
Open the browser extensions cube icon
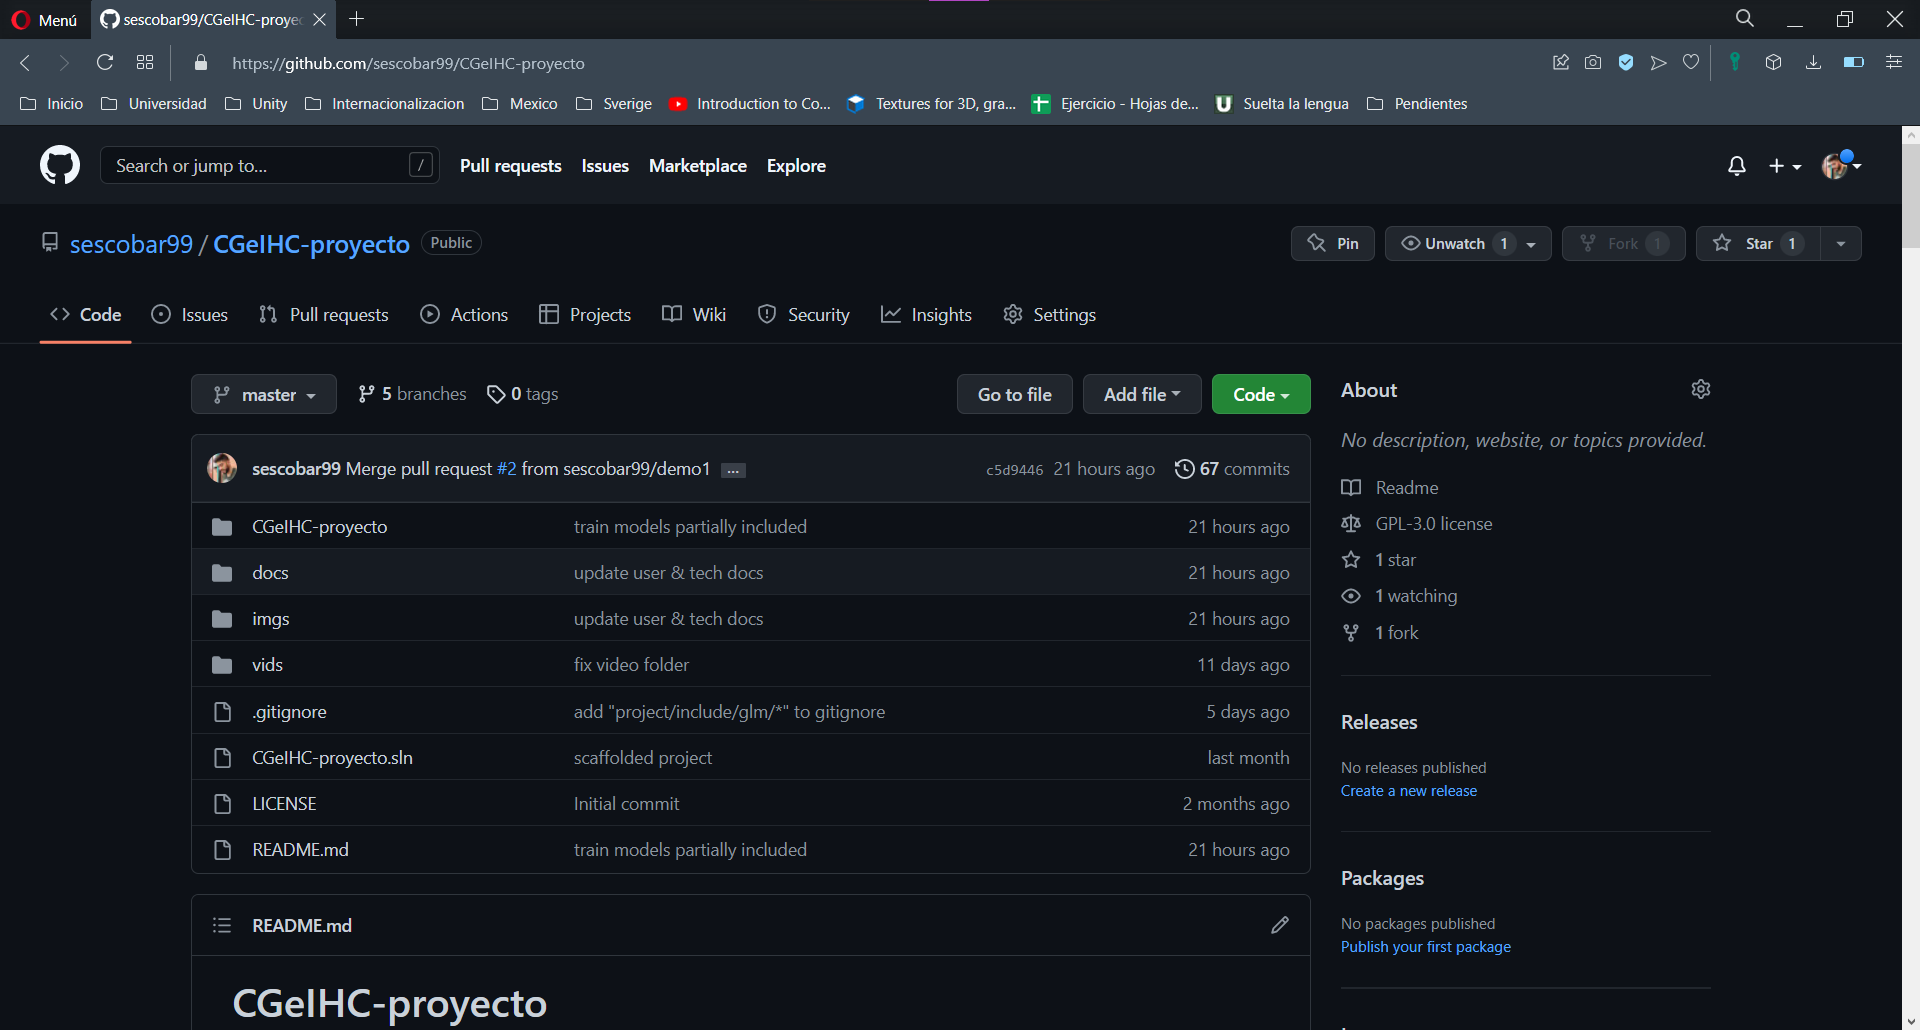(1773, 62)
